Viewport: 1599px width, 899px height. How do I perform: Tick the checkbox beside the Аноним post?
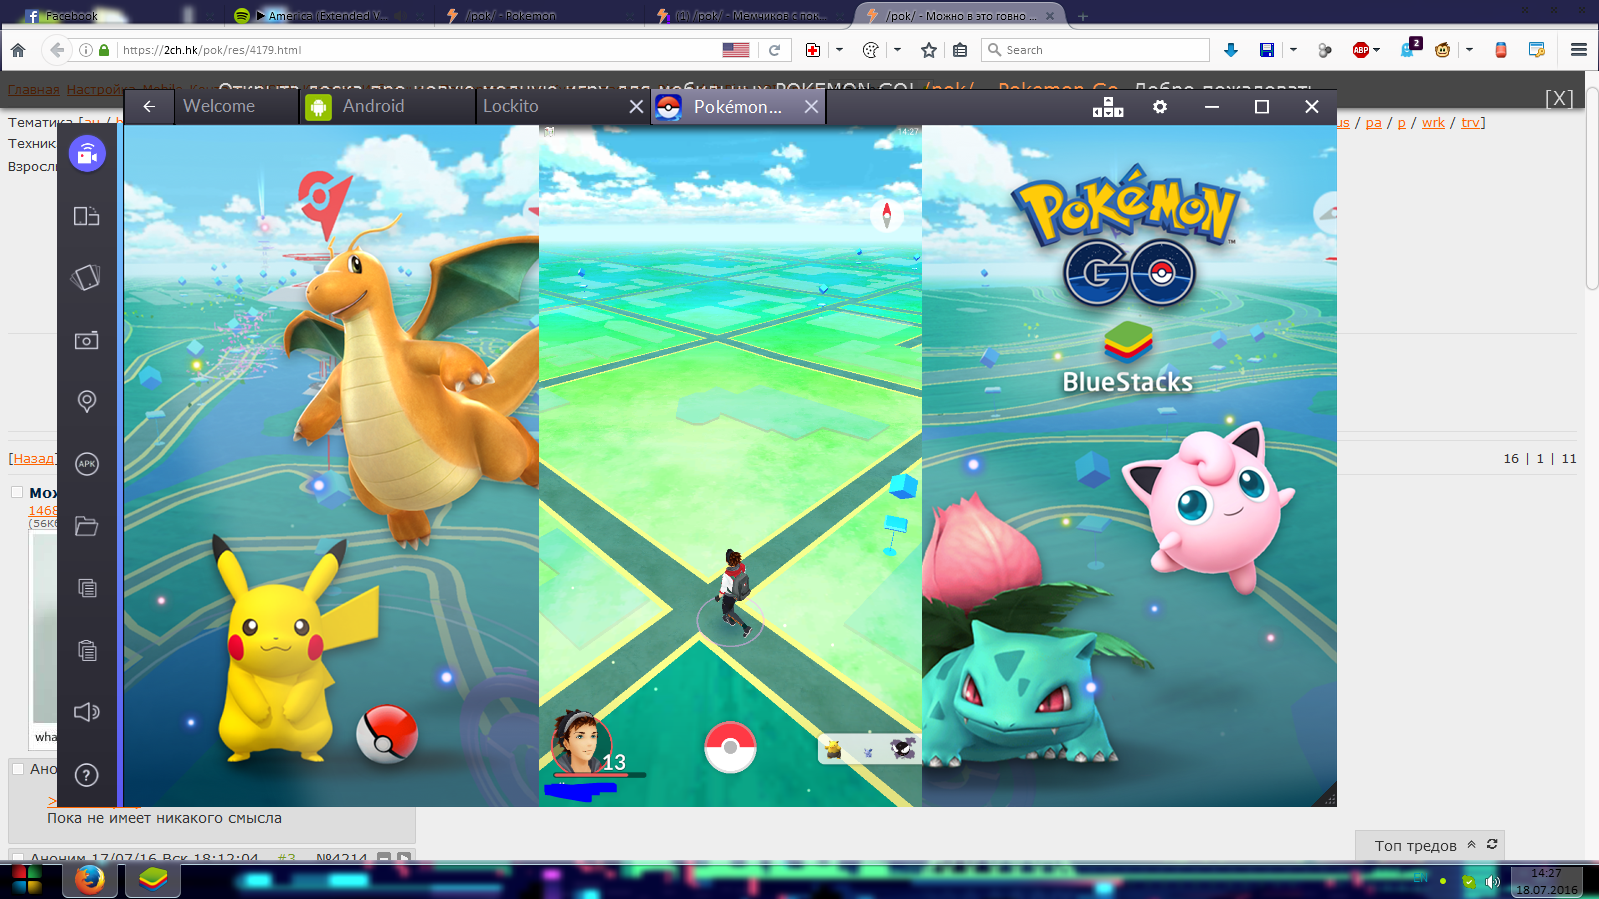click(17, 769)
